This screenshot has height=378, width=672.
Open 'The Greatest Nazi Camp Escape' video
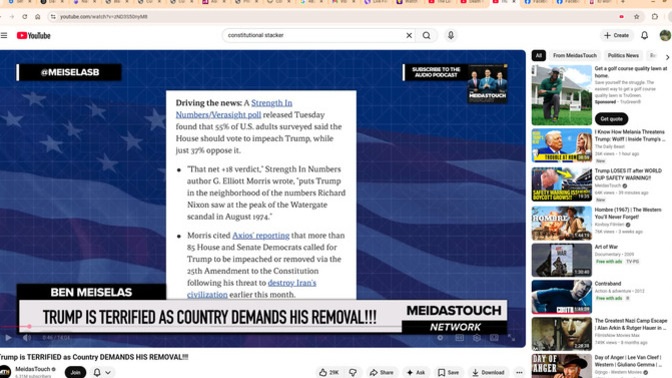point(631,324)
